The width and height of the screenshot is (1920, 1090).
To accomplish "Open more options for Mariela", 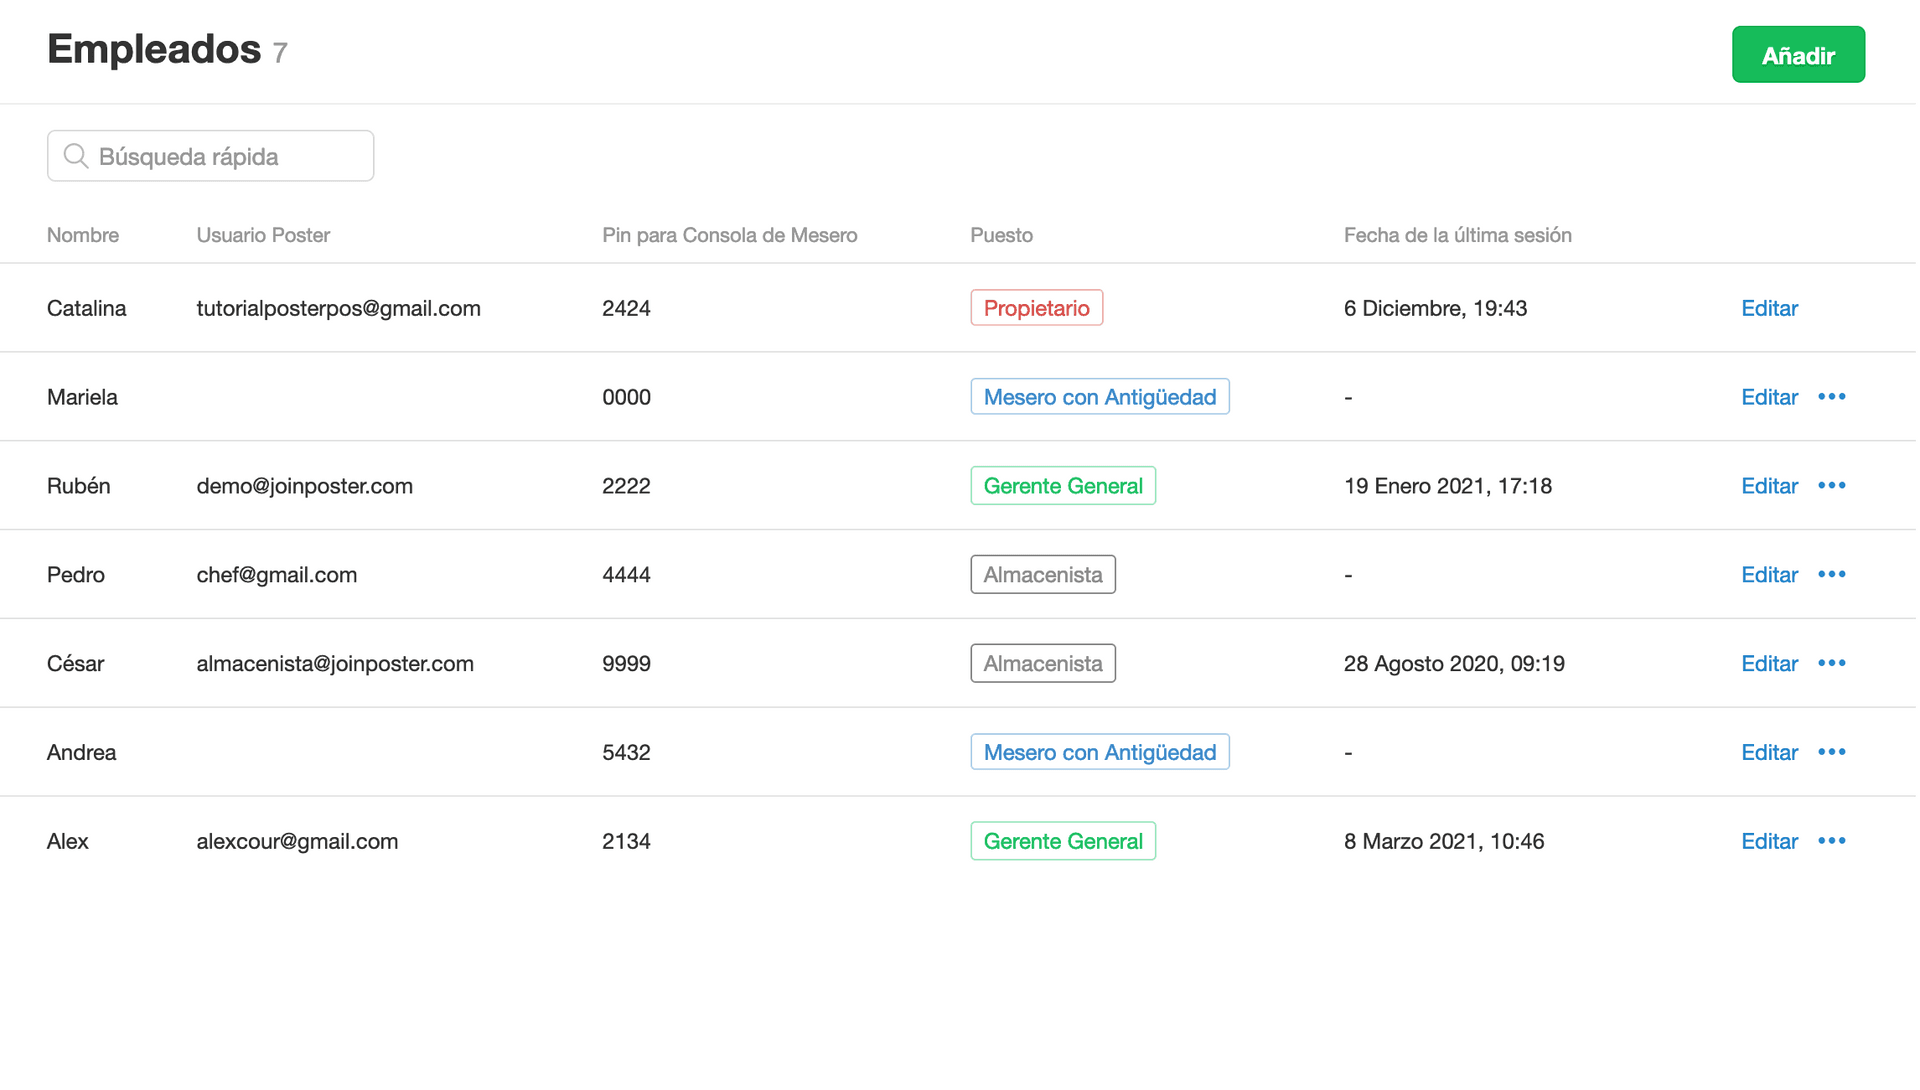I will click(x=1831, y=397).
